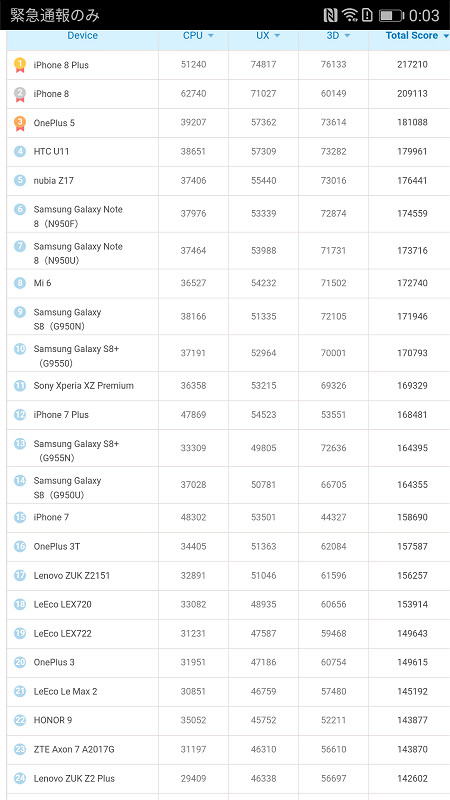Tap the SIM alert icon in status bar
The image size is (450, 800).
coord(367,15)
